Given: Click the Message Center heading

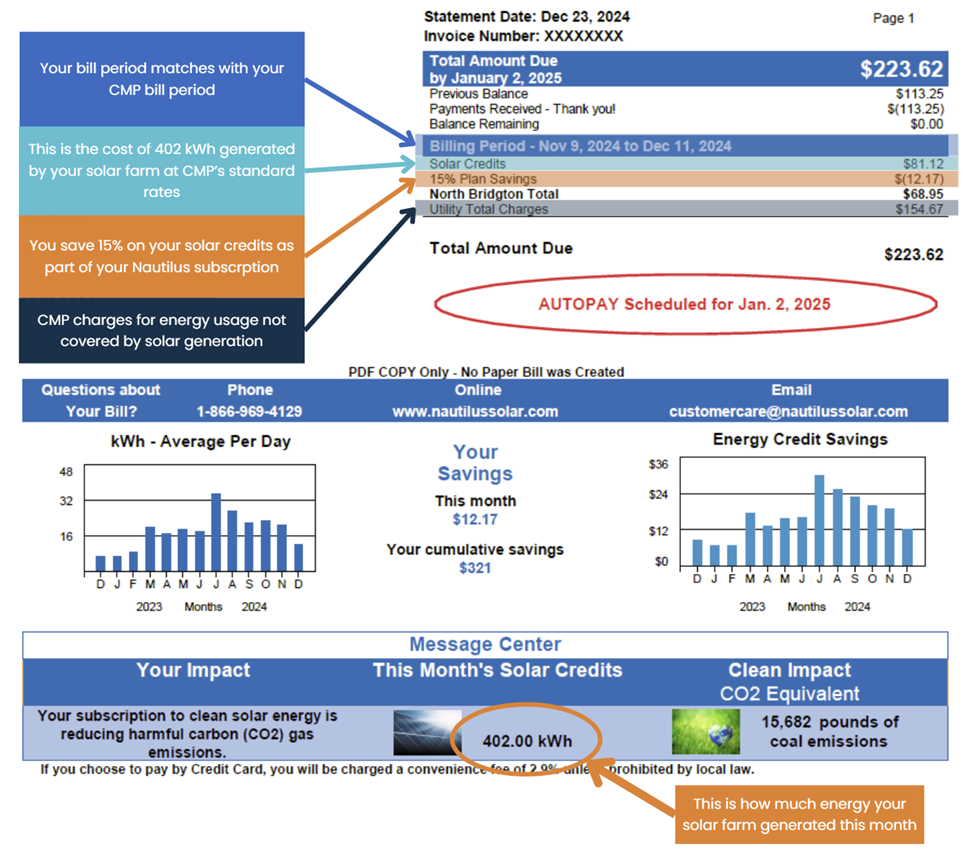Looking at the screenshot, I should click(x=485, y=645).
